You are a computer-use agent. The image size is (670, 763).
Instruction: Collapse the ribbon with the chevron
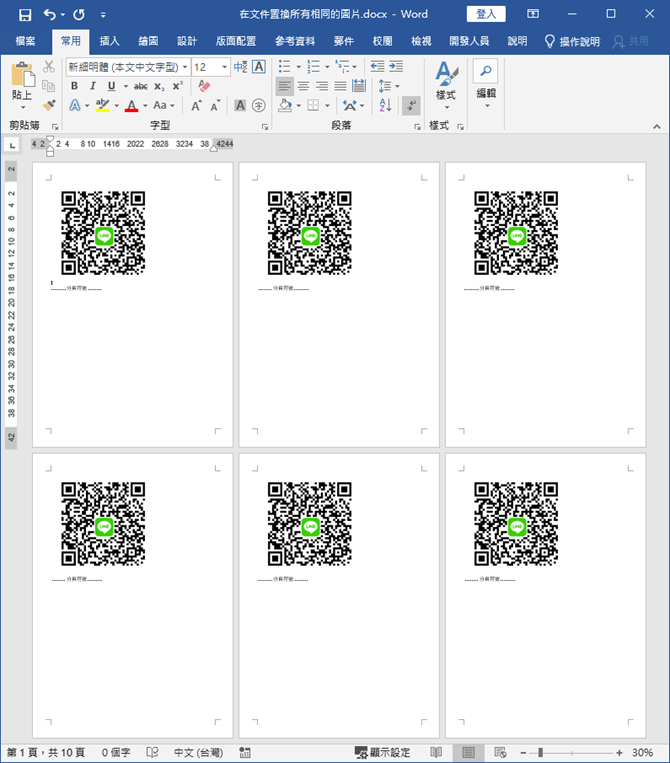pyautogui.click(x=657, y=127)
